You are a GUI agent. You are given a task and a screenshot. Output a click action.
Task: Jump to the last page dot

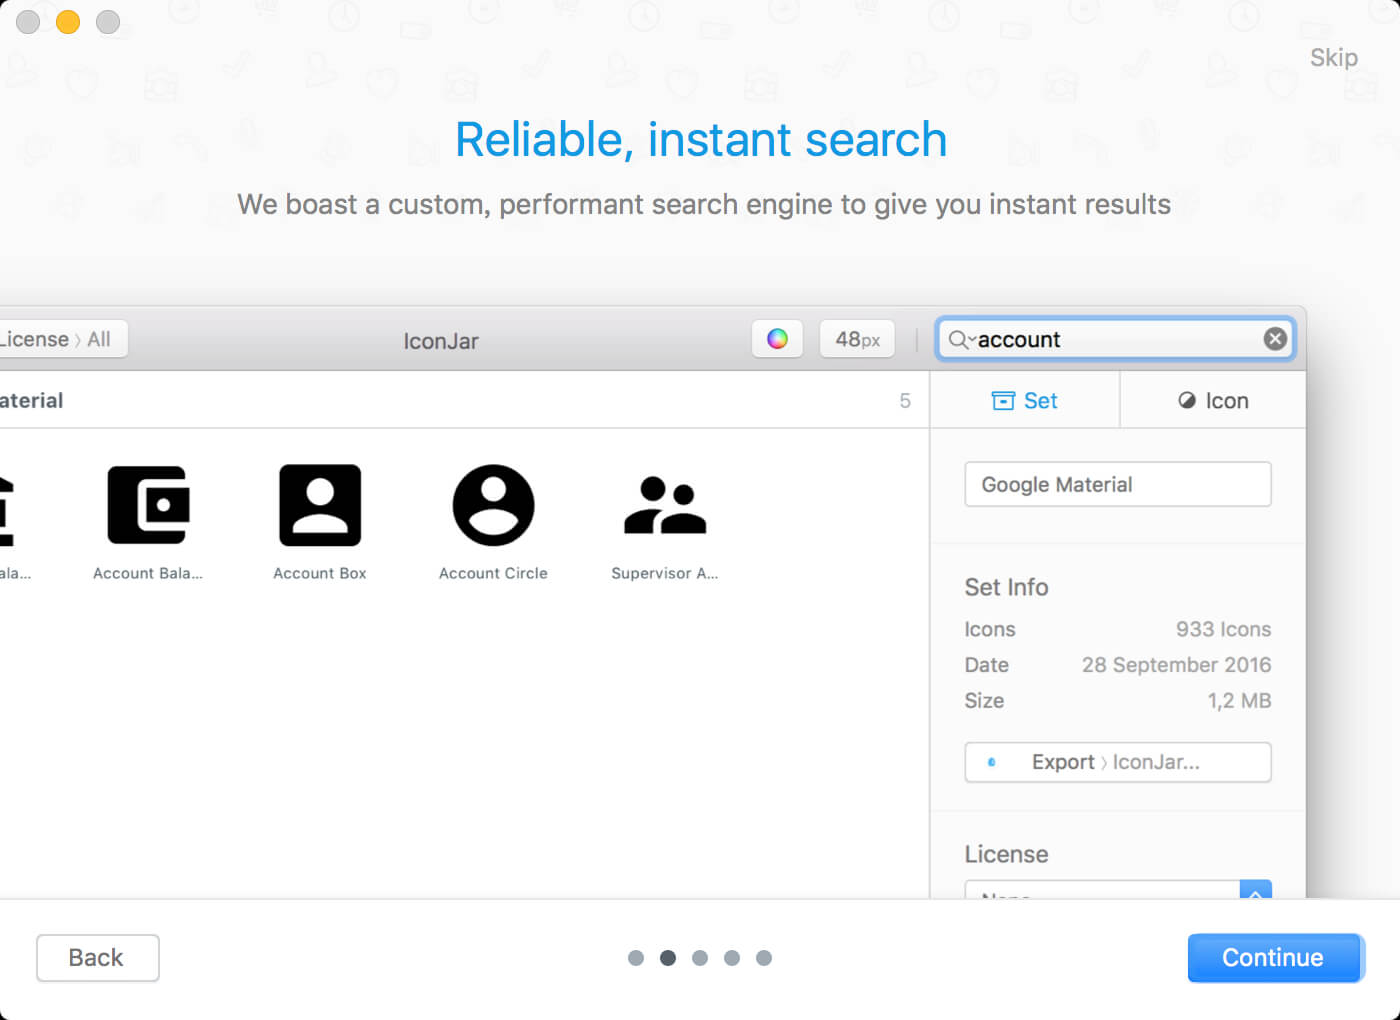(x=764, y=958)
